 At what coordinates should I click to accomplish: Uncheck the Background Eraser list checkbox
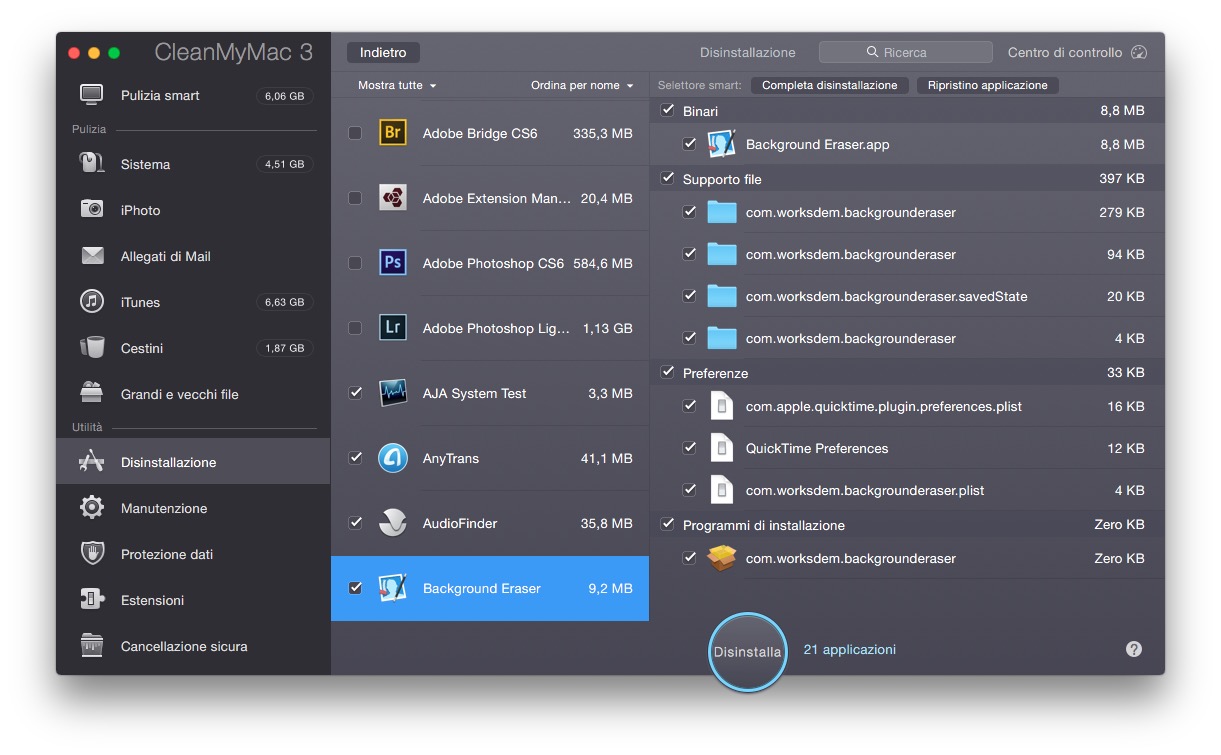tap(355, 588)
